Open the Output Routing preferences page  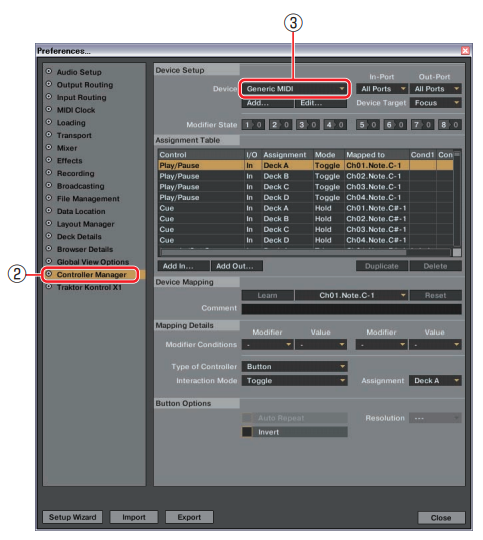tap(84, 85)
